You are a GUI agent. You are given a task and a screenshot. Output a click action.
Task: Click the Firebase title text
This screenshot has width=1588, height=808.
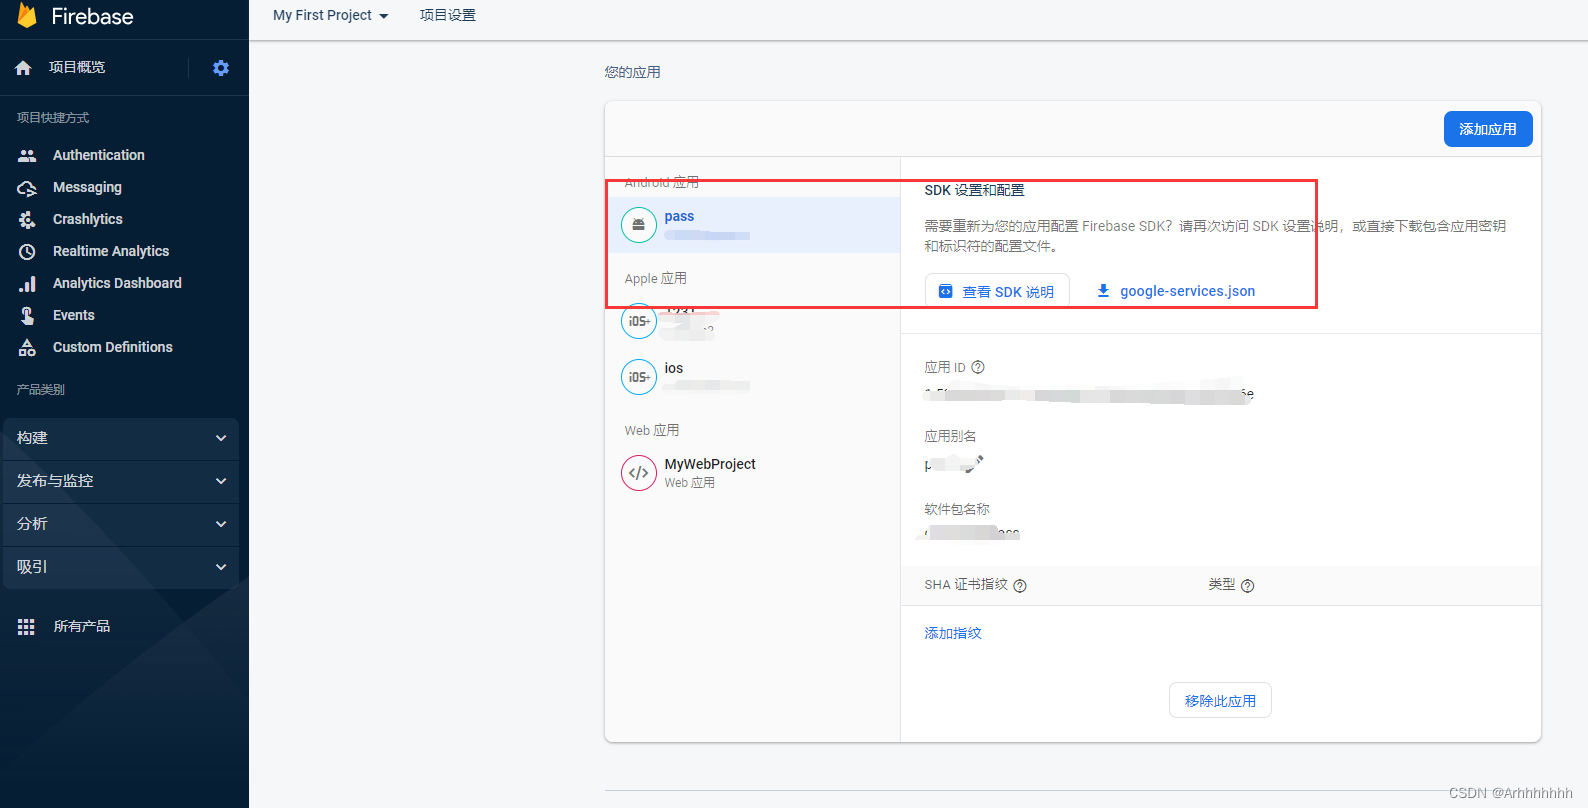pyautogui.click(x=92, y=16)
